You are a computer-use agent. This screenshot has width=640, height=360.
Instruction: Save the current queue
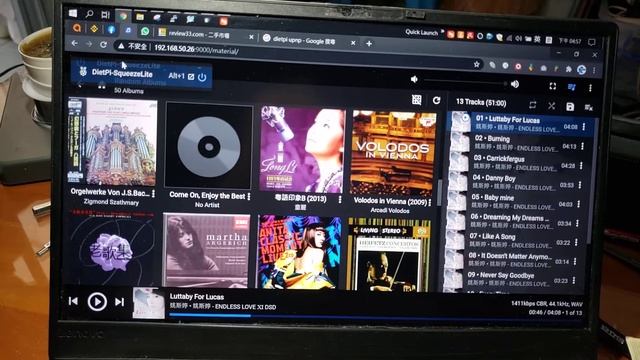pyautogui.click(x=570, y=107)
